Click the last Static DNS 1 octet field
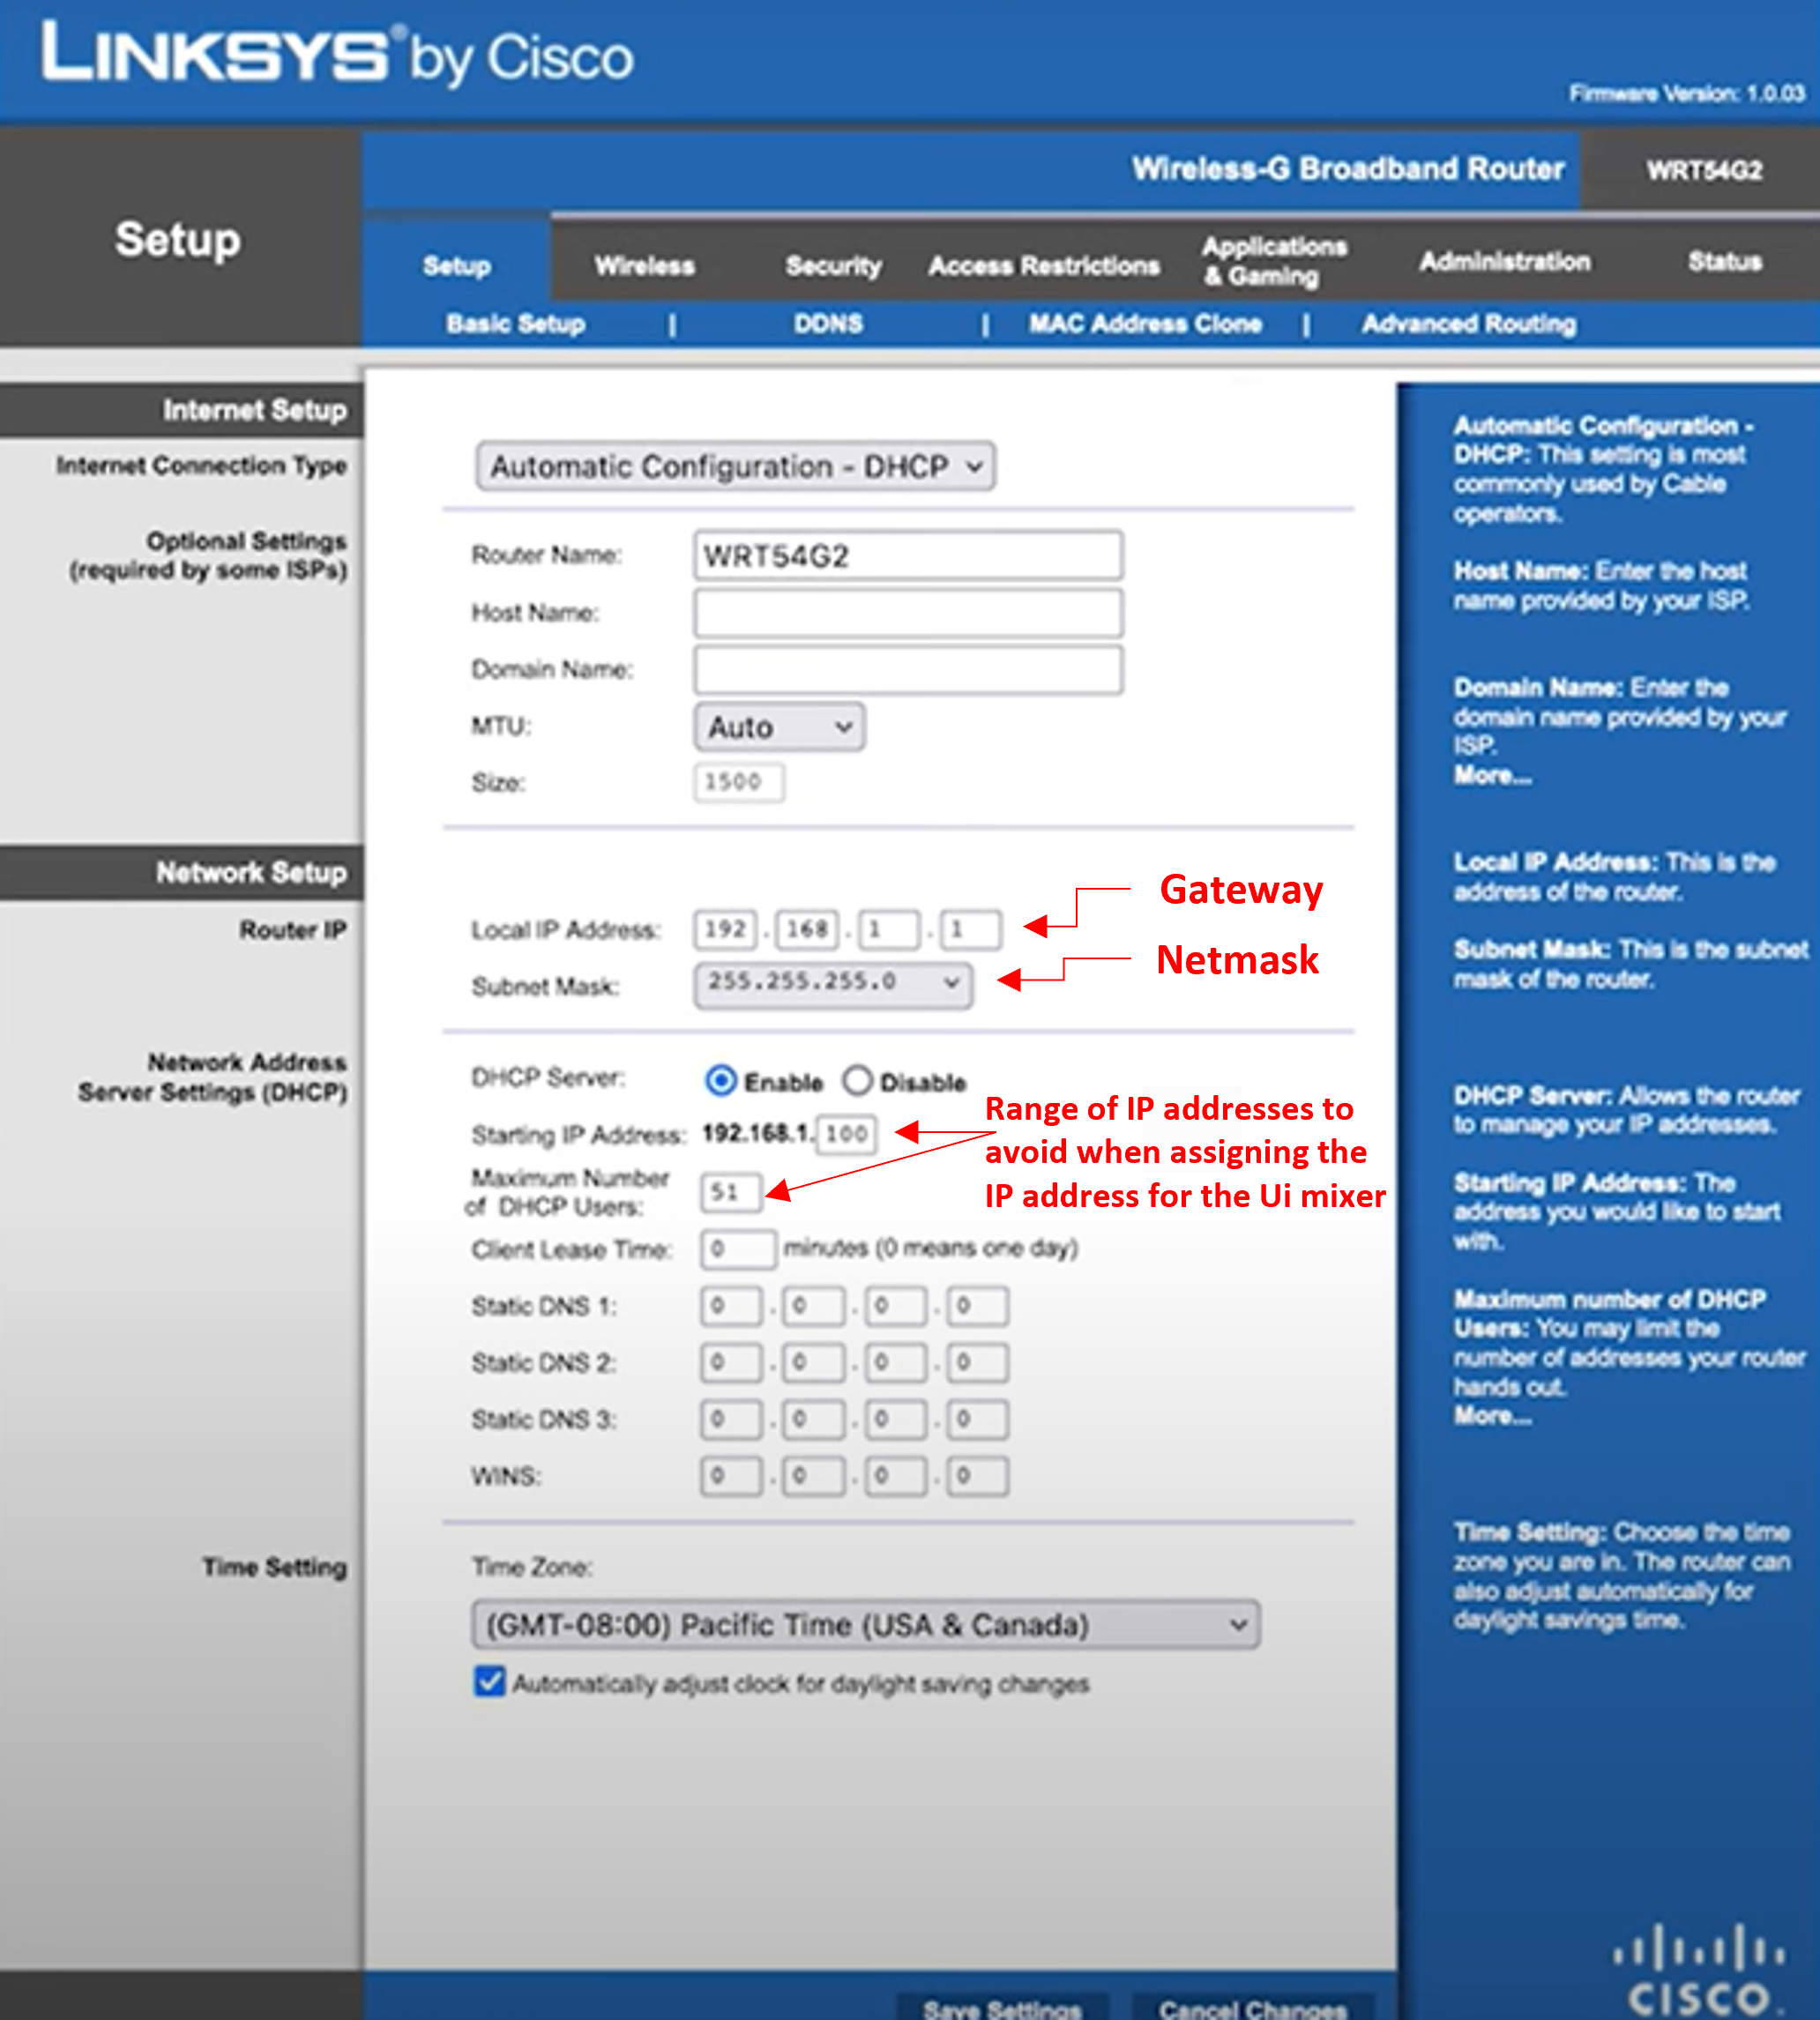The image size is (1820, 2020). click(977, 1305)
